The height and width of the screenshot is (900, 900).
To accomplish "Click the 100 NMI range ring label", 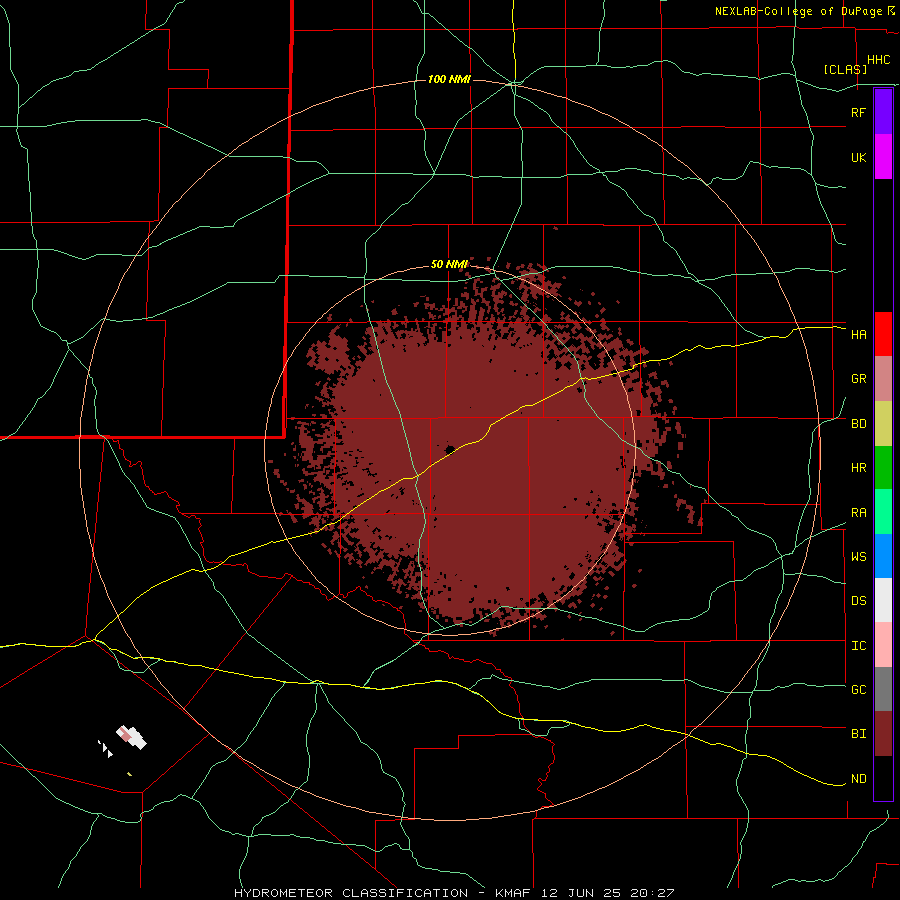I will click(x=449, y=79).
